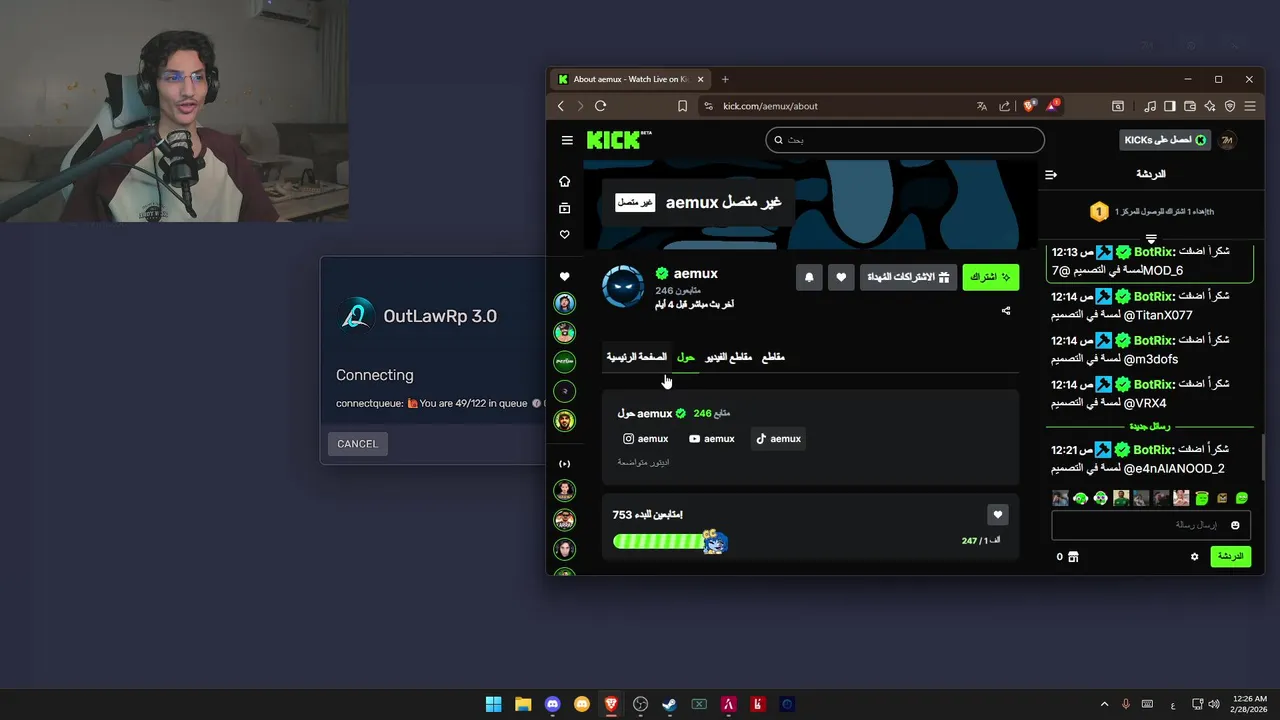Click the @m3dofs chat message
Image resolution: width=1280 pixels, height=720 pixels.
pyautogui.click(x=1151, y=350)
